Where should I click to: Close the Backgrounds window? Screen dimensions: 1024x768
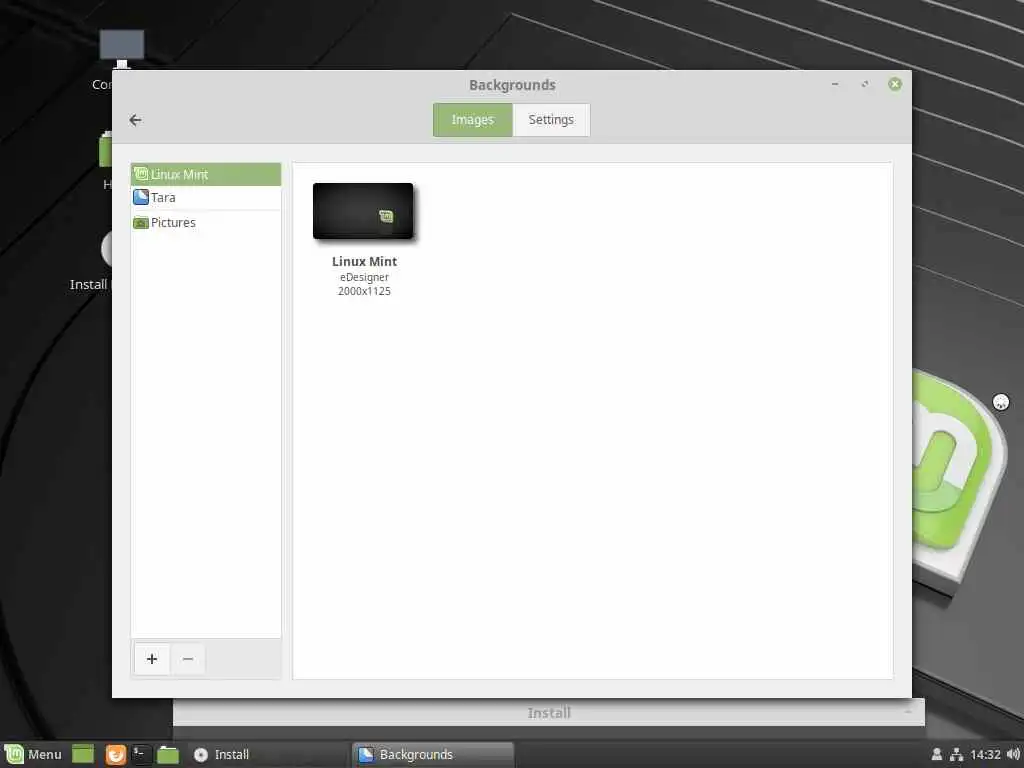(895, 84)
